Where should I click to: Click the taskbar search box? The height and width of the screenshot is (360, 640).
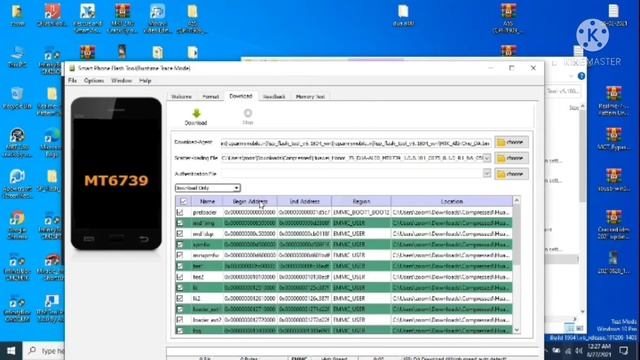click(x=44, y=351)
